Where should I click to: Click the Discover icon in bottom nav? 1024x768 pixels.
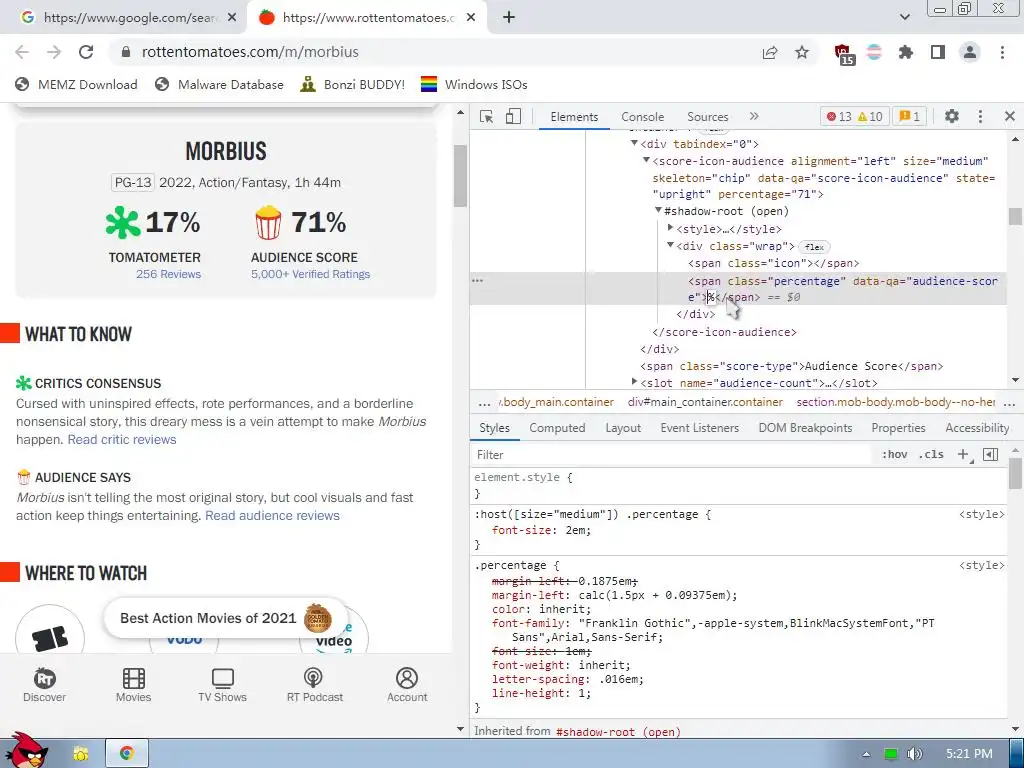(44, 684)
